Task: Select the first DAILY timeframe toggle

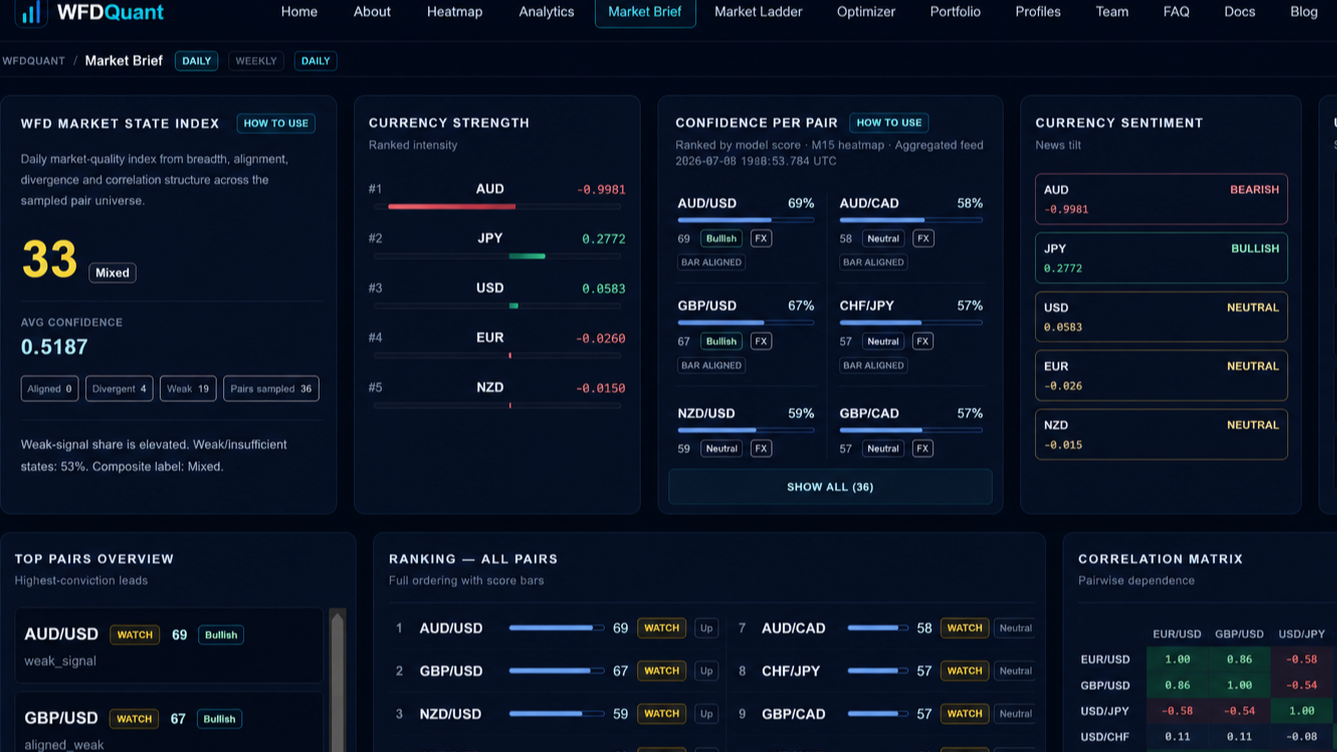Action: (196, 61)
